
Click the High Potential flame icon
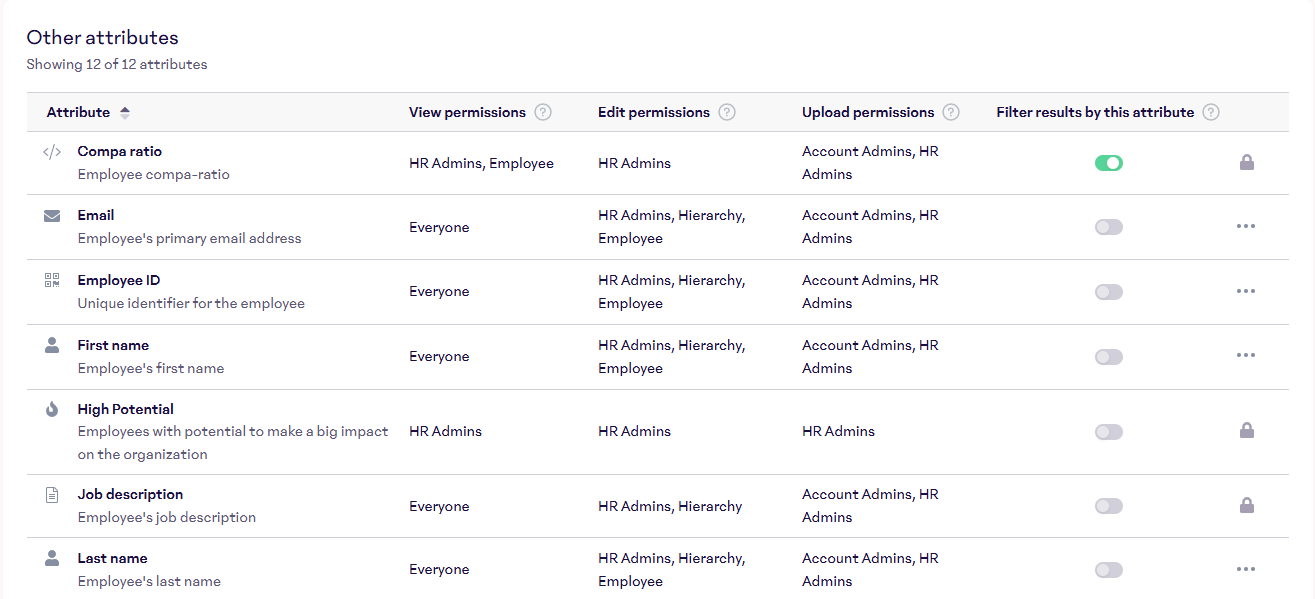(x=52, y=409)
